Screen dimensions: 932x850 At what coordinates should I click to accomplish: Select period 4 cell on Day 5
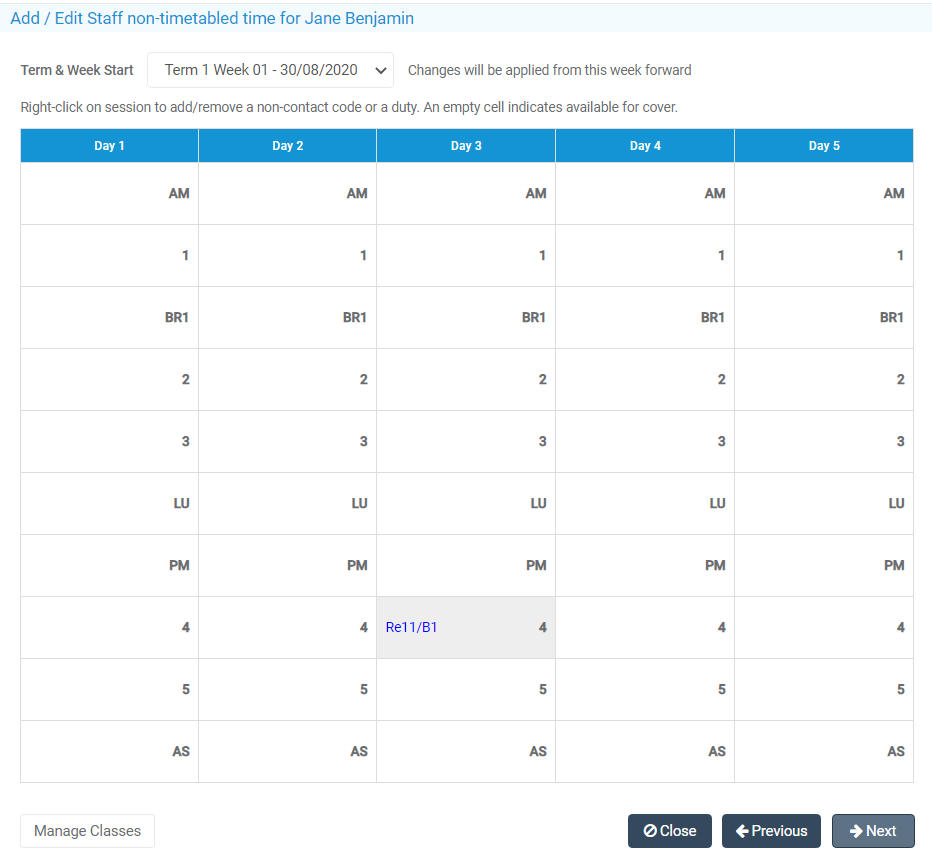(x=823, y=627)
